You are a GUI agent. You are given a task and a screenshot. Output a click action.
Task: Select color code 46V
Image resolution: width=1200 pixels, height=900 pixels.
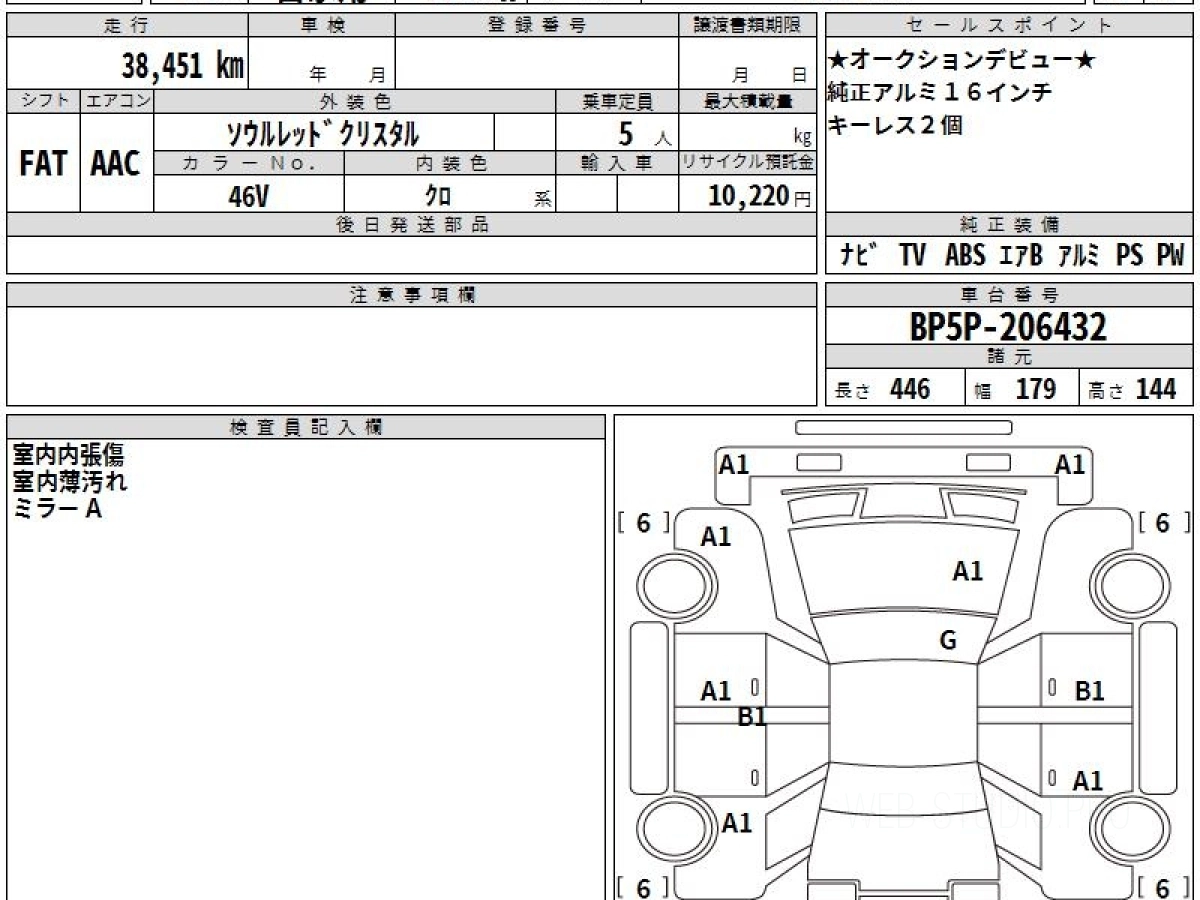coord(248,196)
